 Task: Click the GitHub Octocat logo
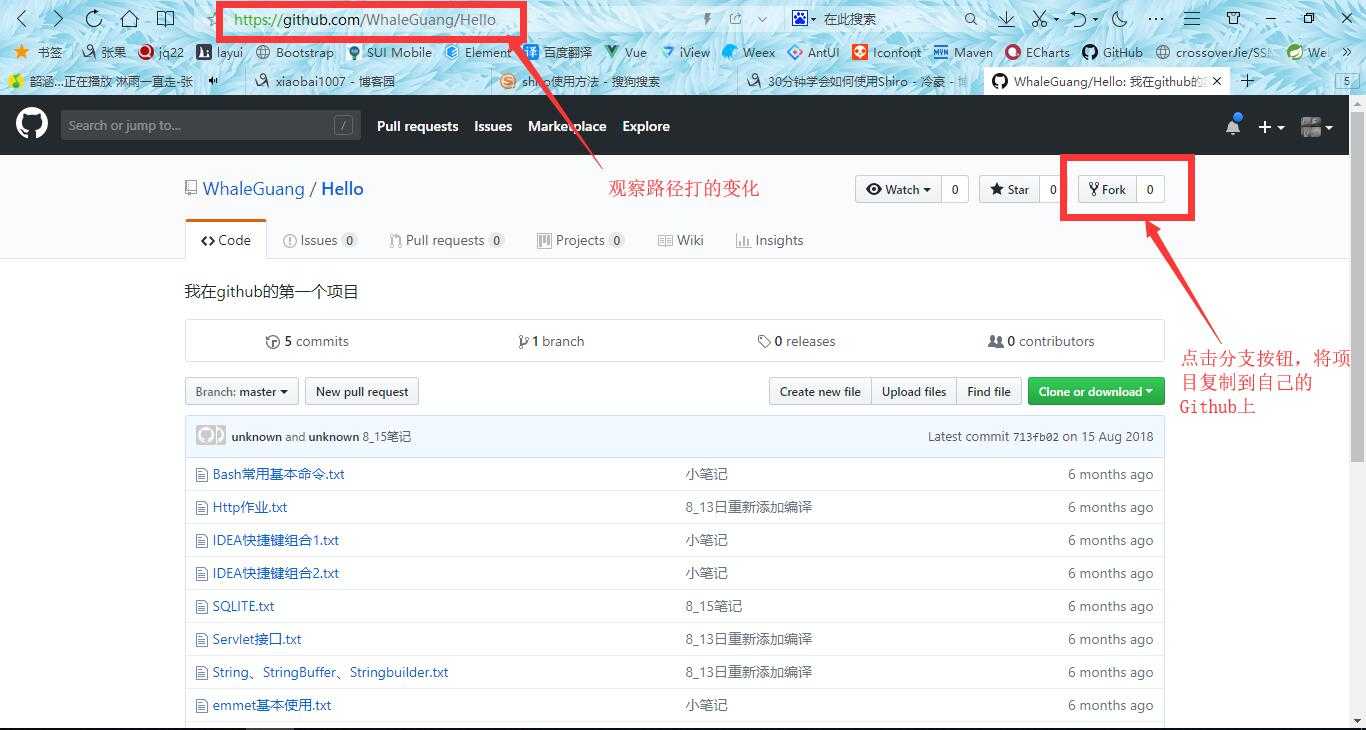32,124
